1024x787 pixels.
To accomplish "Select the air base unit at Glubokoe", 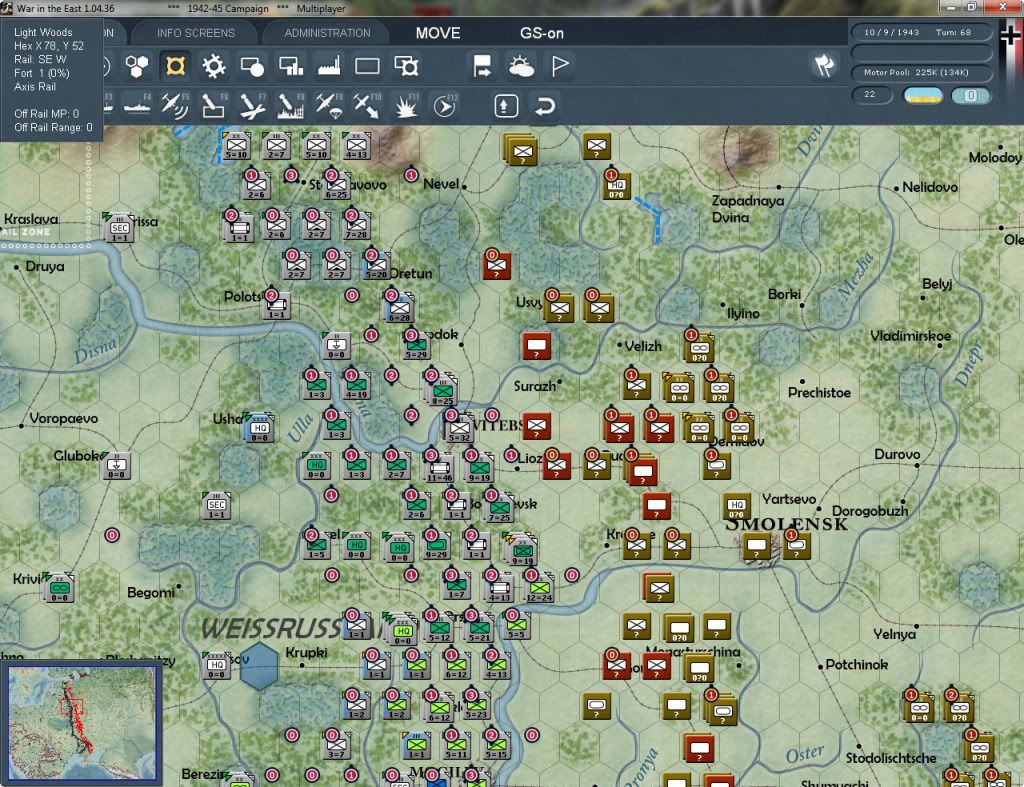I will click(117, 466).
